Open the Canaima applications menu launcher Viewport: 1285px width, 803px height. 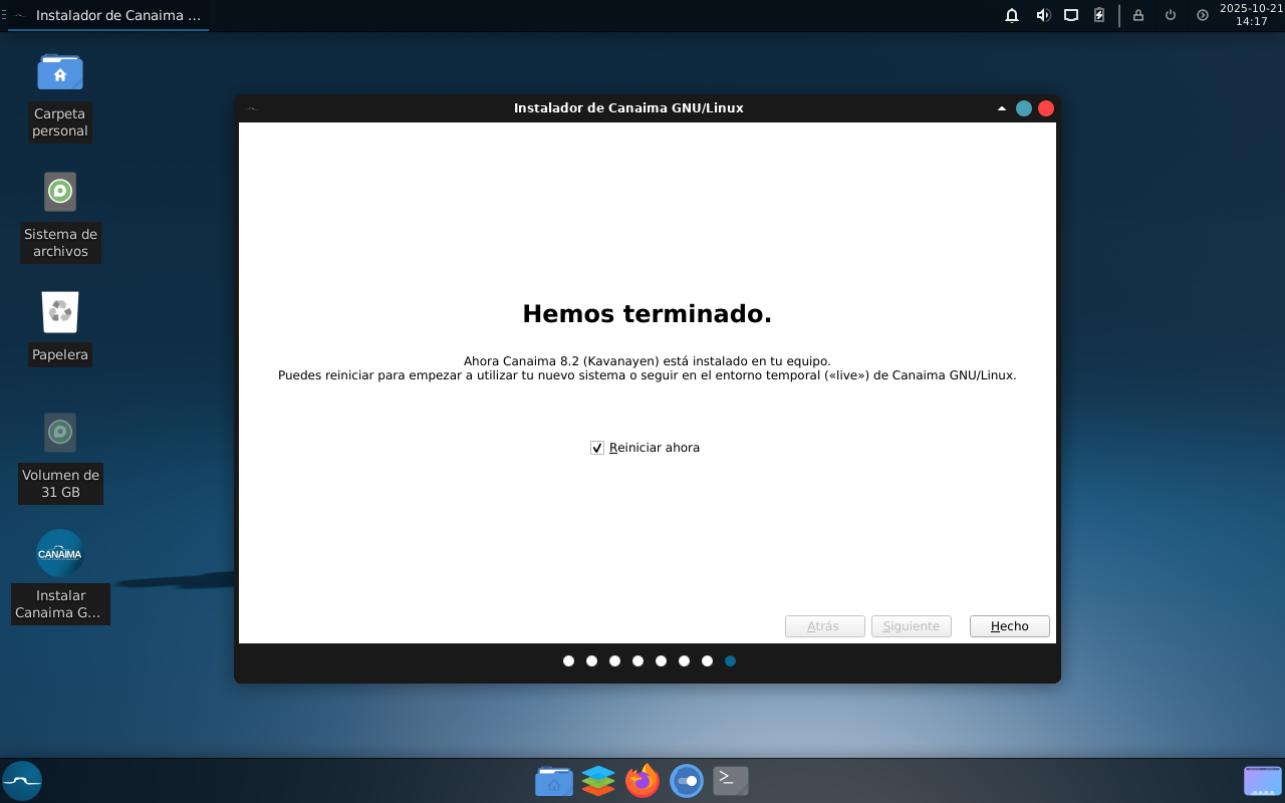pyautogui.click(x=22, y=781)
